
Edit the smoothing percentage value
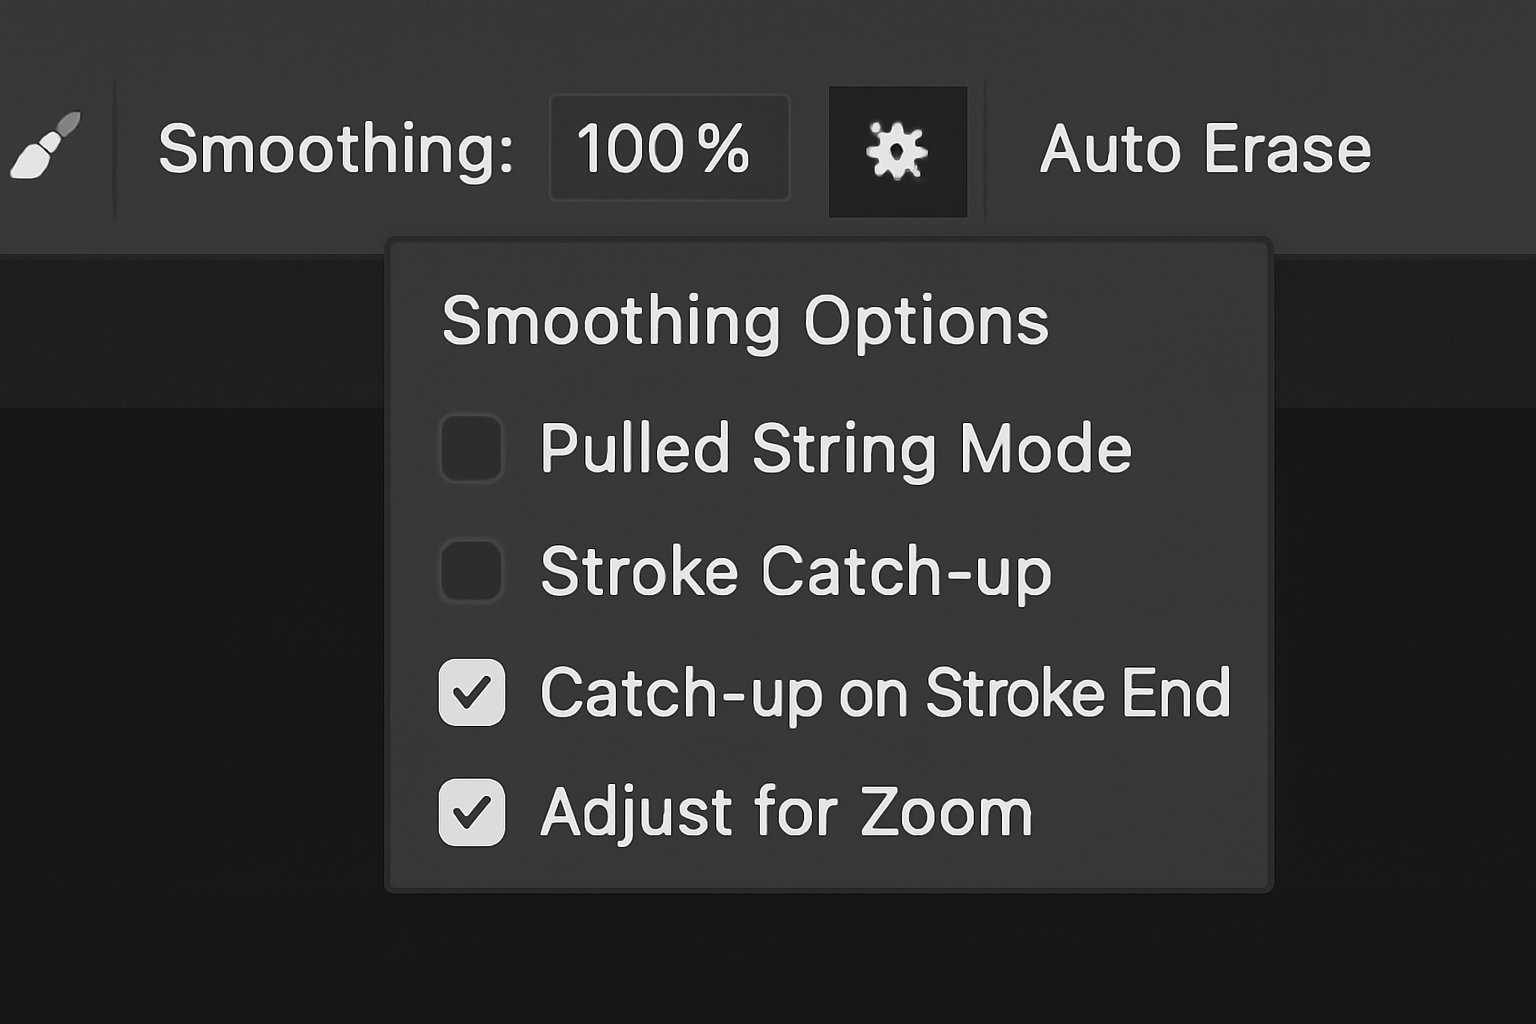click(x=668, y=148)
